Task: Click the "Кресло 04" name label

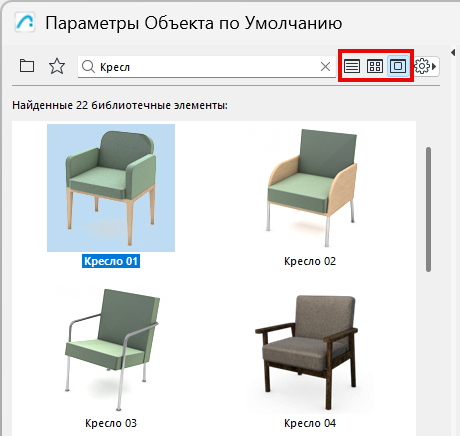Action: (310, 423)
